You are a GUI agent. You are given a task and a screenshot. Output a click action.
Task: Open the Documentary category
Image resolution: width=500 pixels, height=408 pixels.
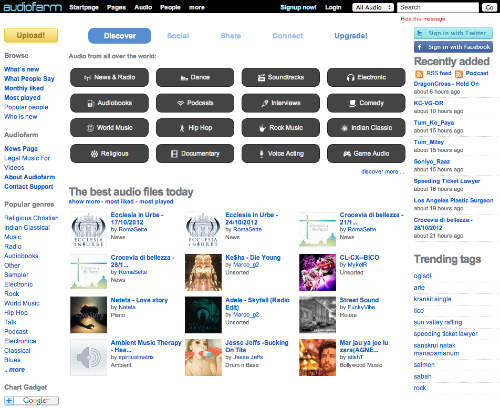point(195,154)
